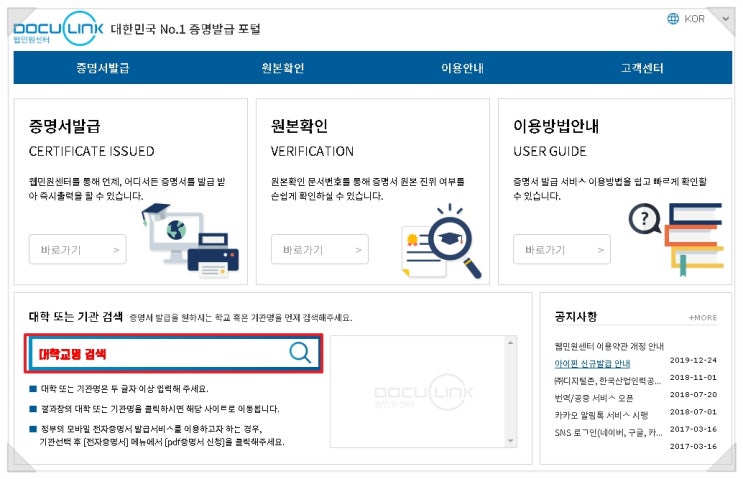Click the magnifier certificate illustration

coord(441,241)
